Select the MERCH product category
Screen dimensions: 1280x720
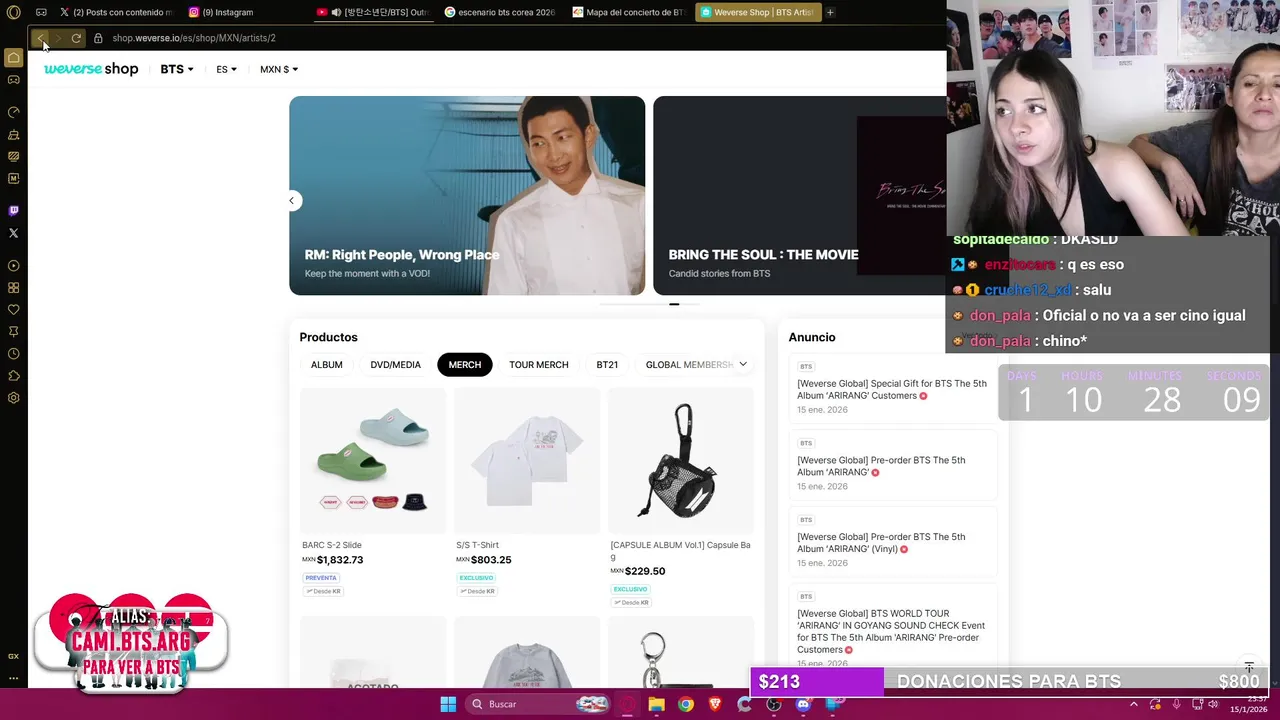[x=465, y=365]
